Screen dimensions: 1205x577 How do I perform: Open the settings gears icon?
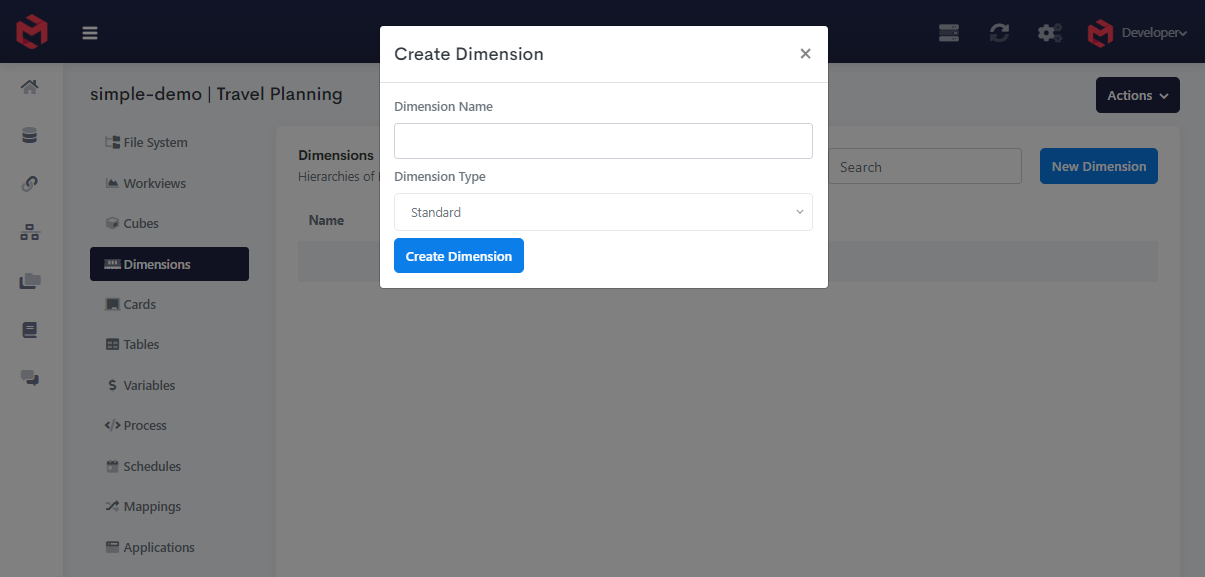[1049, 32]
